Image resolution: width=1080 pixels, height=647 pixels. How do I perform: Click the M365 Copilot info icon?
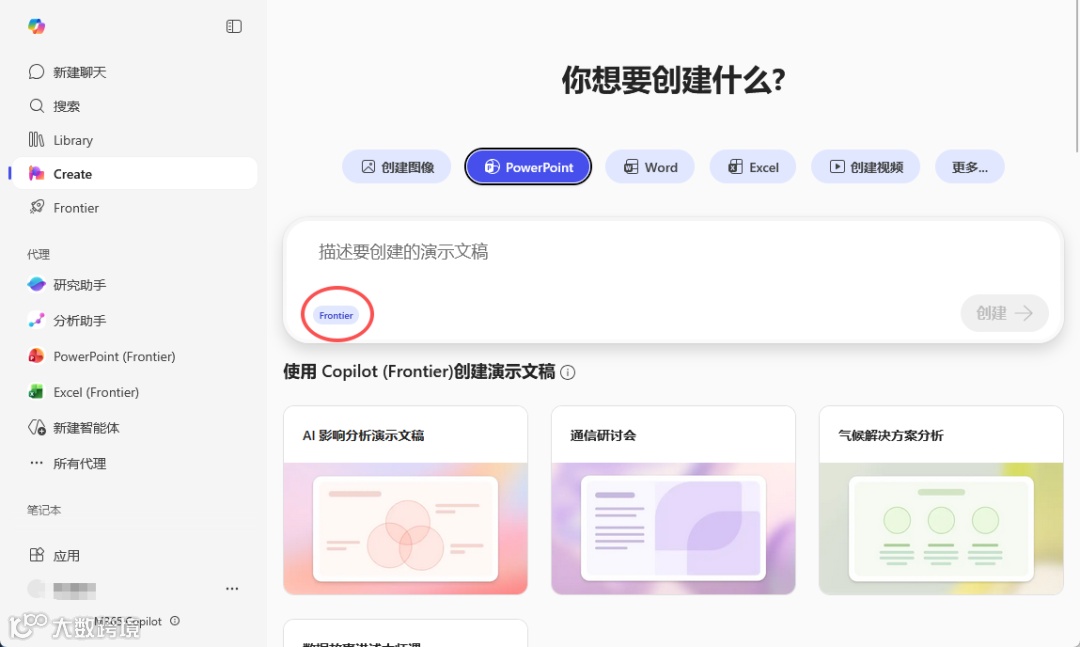175,621
